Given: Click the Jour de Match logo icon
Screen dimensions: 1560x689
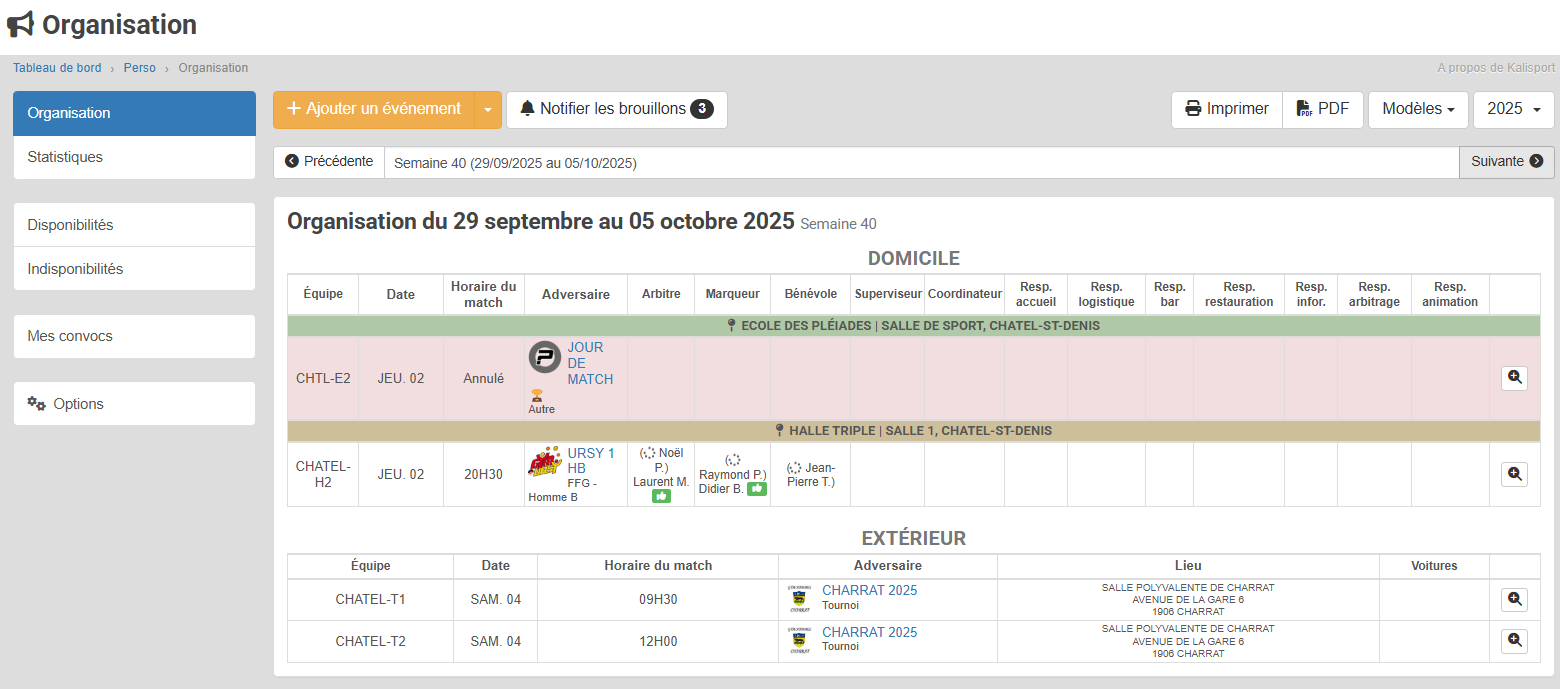Looking at the screenshot, I should 545,357.
